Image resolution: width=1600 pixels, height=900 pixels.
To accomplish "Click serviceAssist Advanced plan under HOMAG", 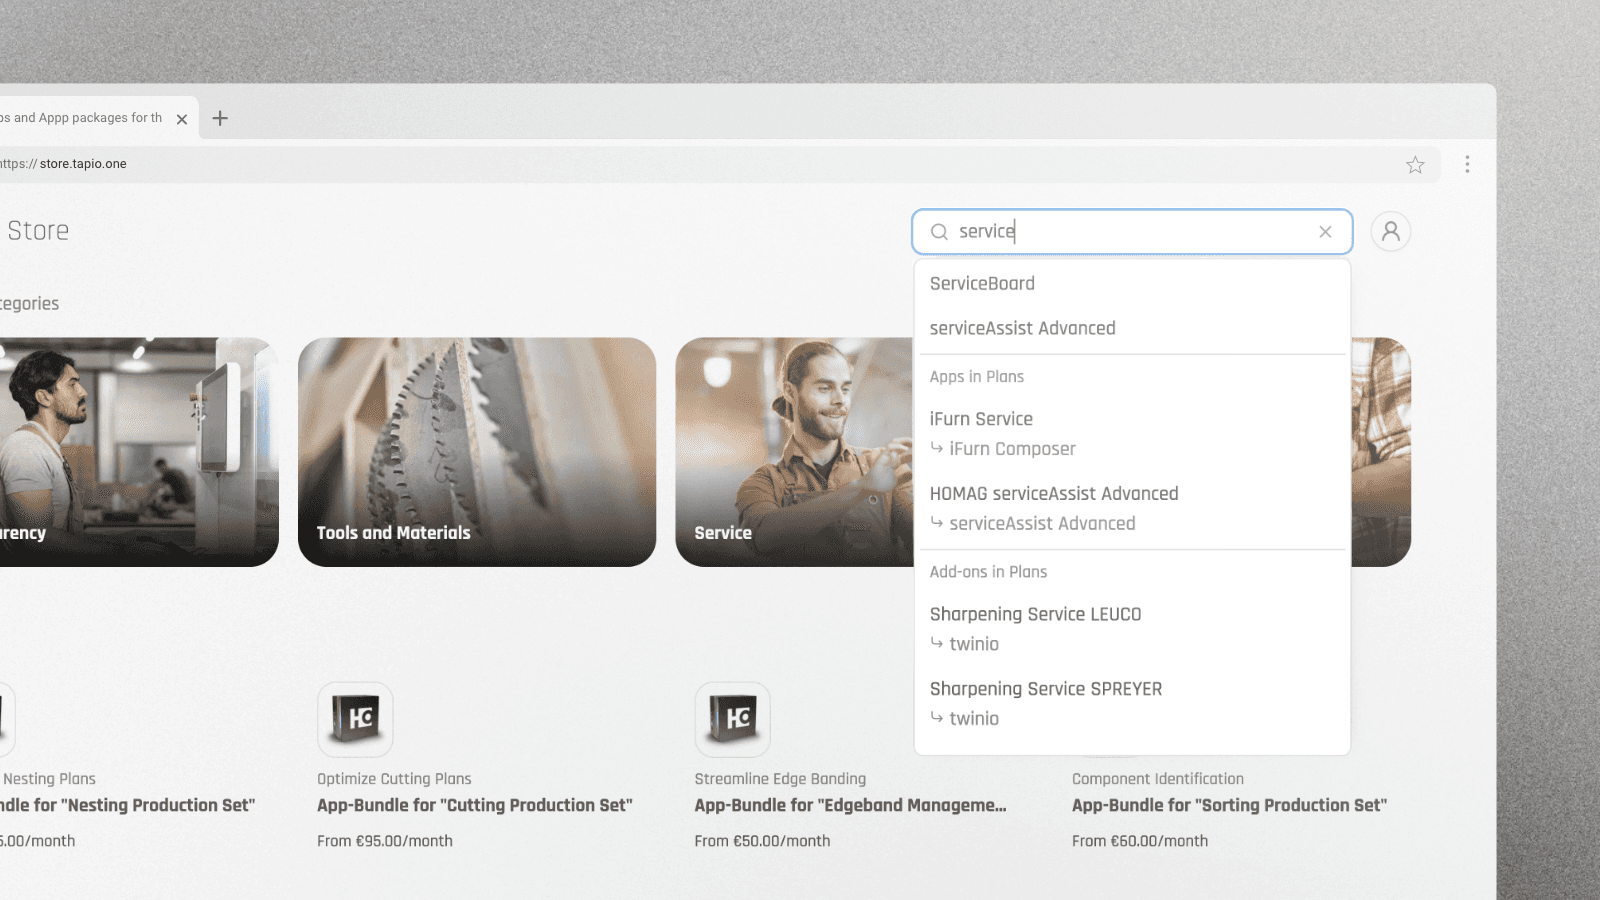I will pos(1042,524).
